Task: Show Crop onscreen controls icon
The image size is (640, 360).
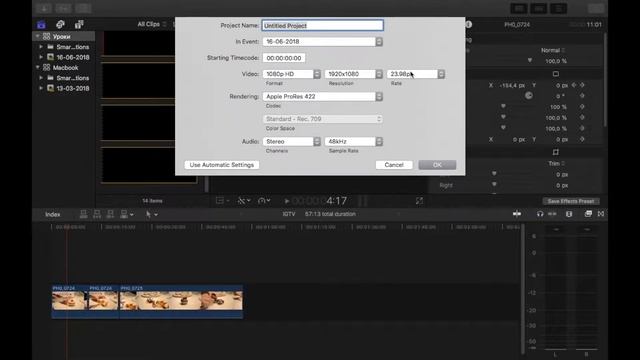Action: tap(556, 152)
